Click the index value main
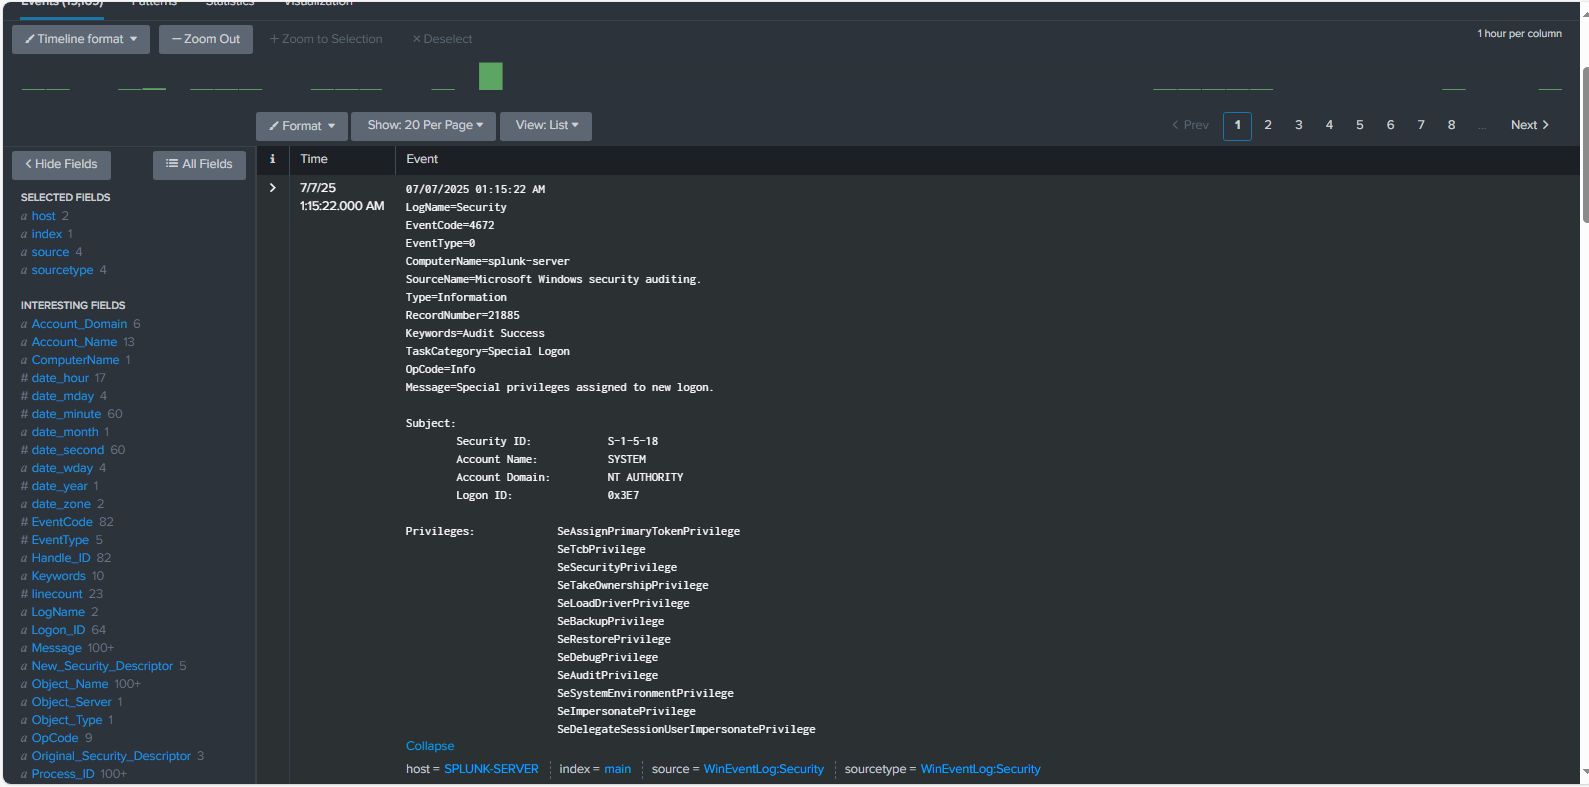This screenshot has height=787, width=1589. [x=617, y=769]
